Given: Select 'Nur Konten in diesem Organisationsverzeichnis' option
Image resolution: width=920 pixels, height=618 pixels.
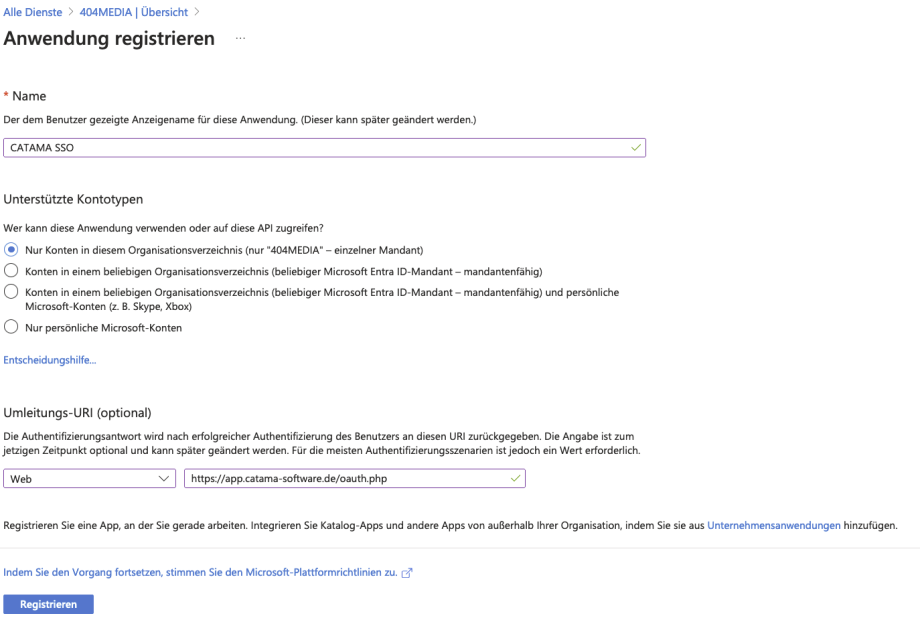Looking at the screenshot, I should click(11, 249).
